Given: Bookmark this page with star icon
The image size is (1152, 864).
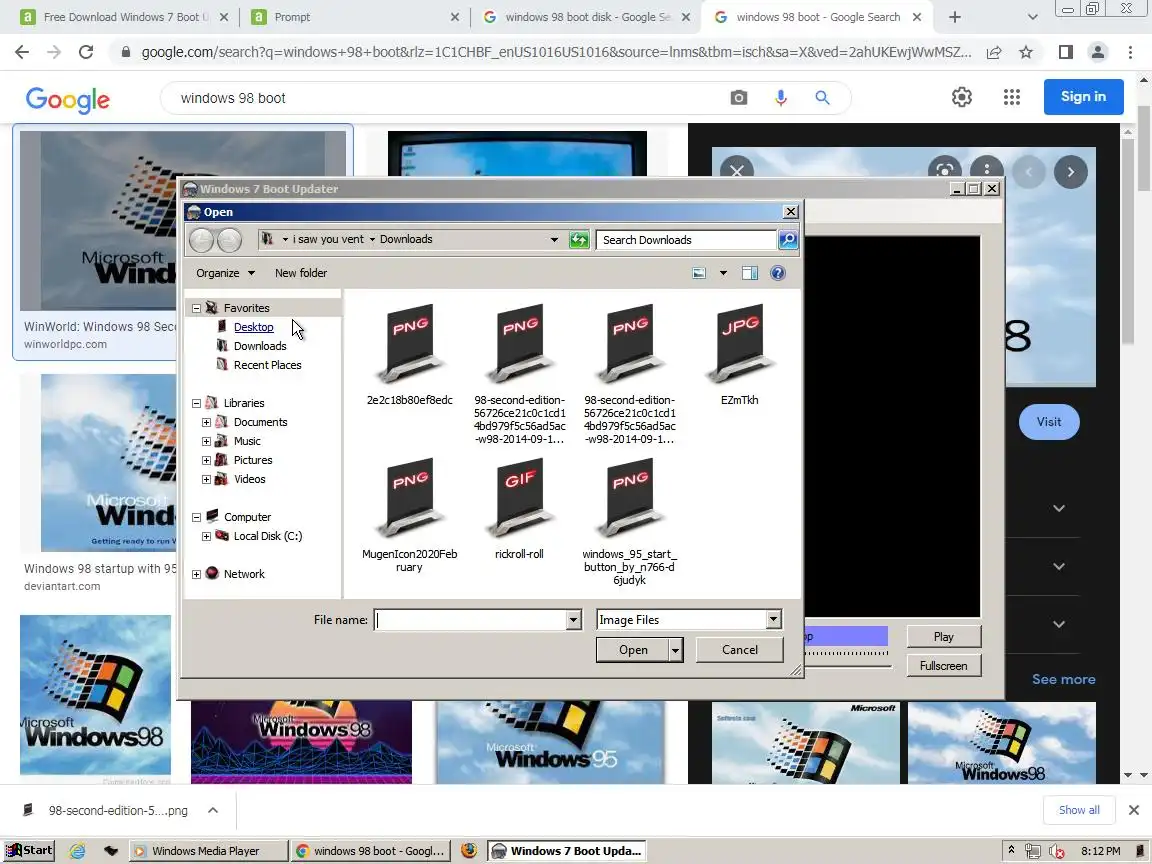Looking at the screenshot, I should [1026, 52].
